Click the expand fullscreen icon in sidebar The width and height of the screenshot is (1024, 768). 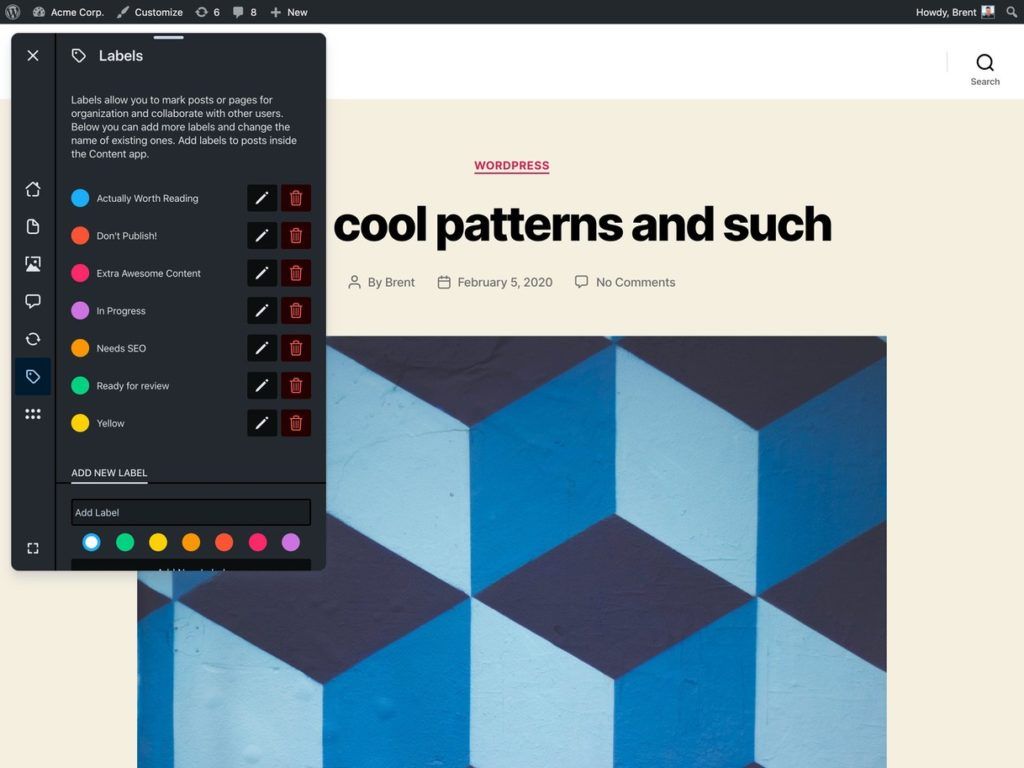pyautogui.click(x=33, y=548)
